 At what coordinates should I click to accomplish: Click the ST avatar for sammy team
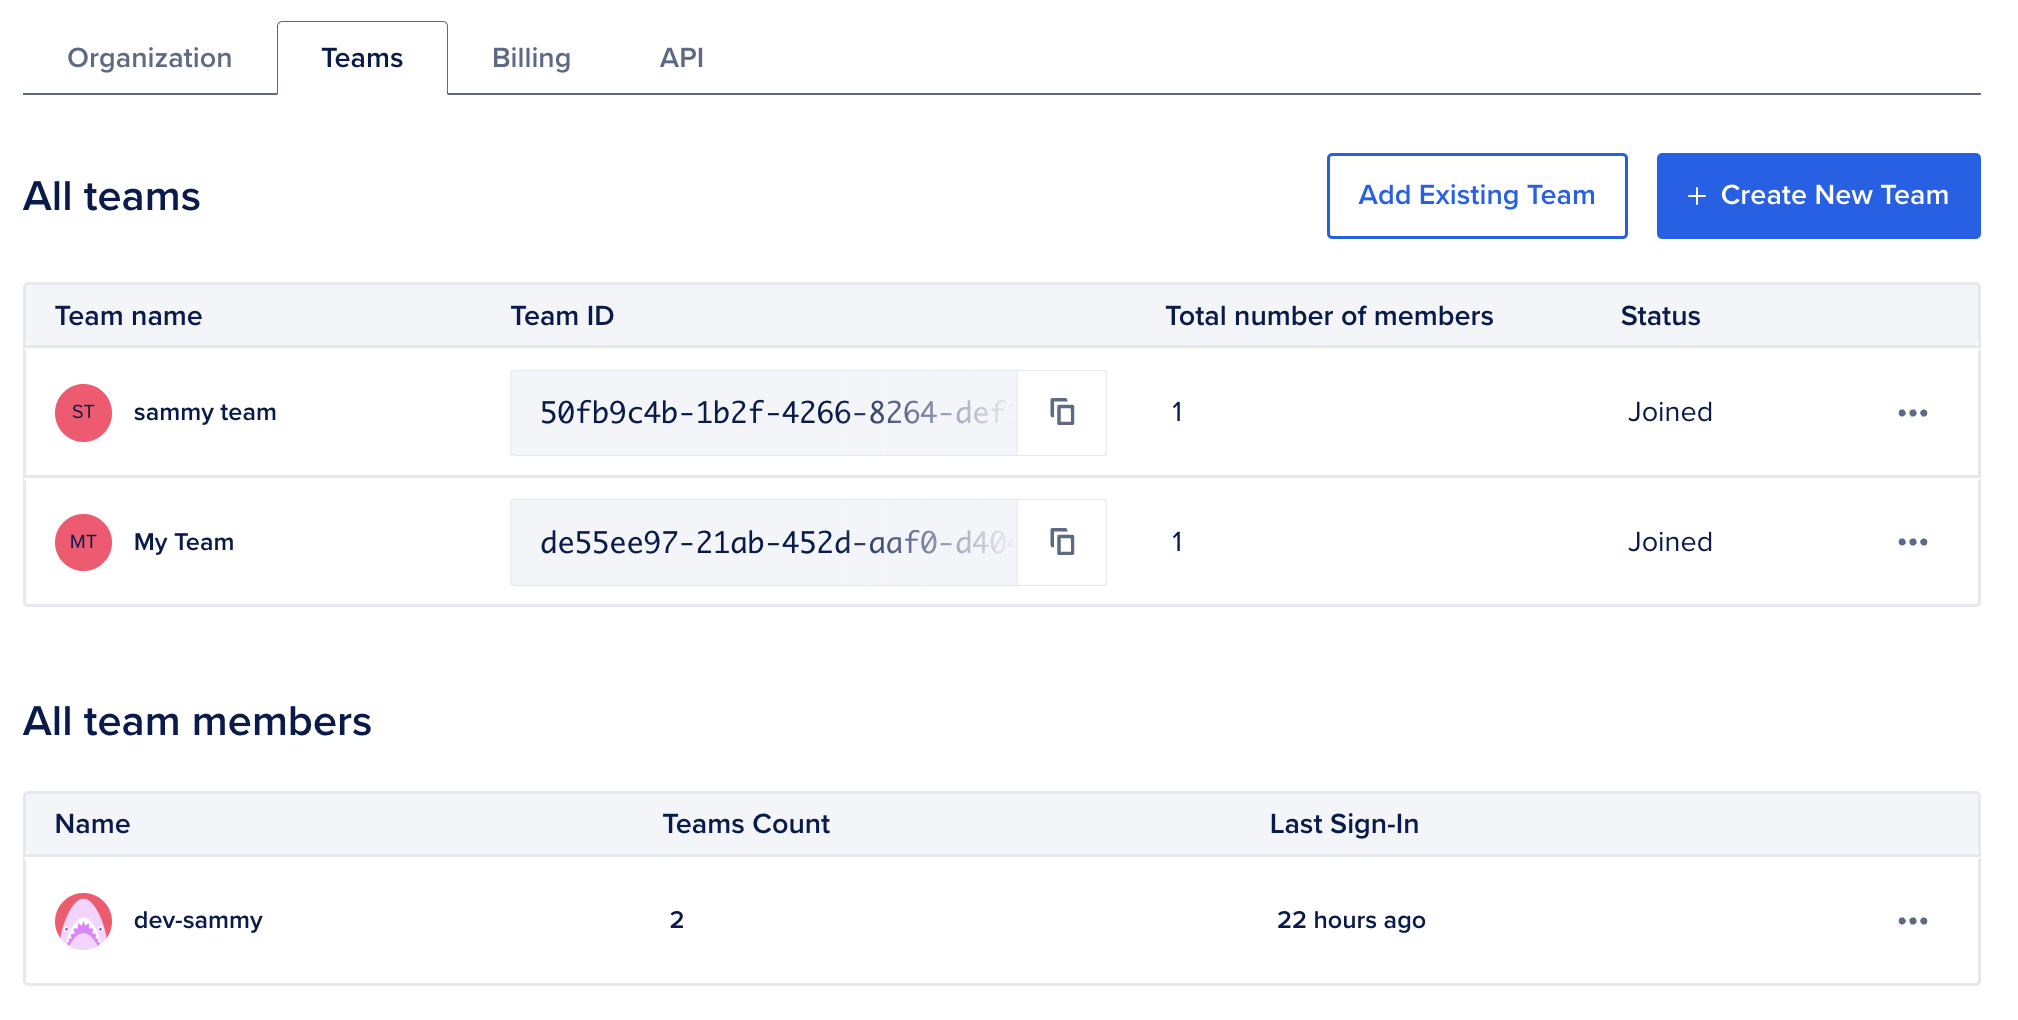(x=82, y=412)
